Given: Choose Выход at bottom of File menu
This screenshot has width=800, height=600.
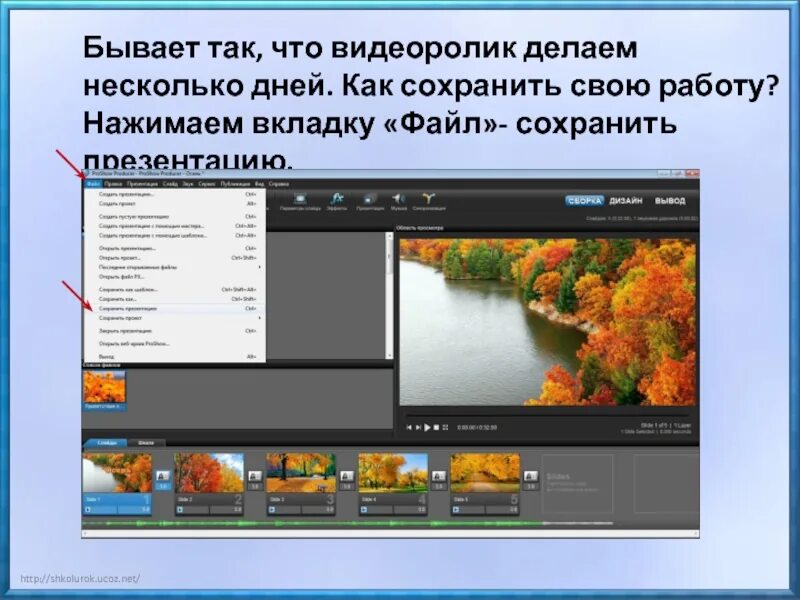Looking at the screenshot, I should [175, 357].
